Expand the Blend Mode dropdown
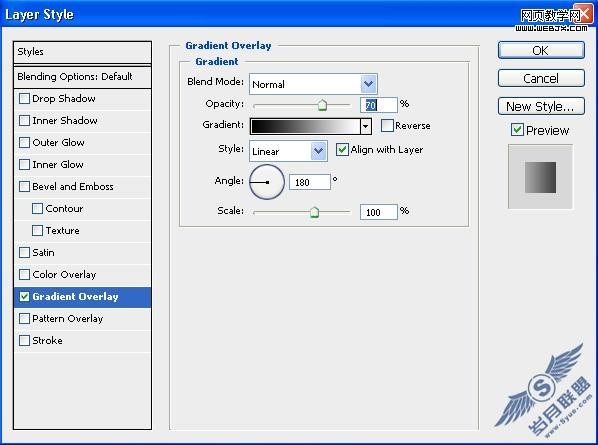Viewport: 598px width, 445px height. pos(368,84)
